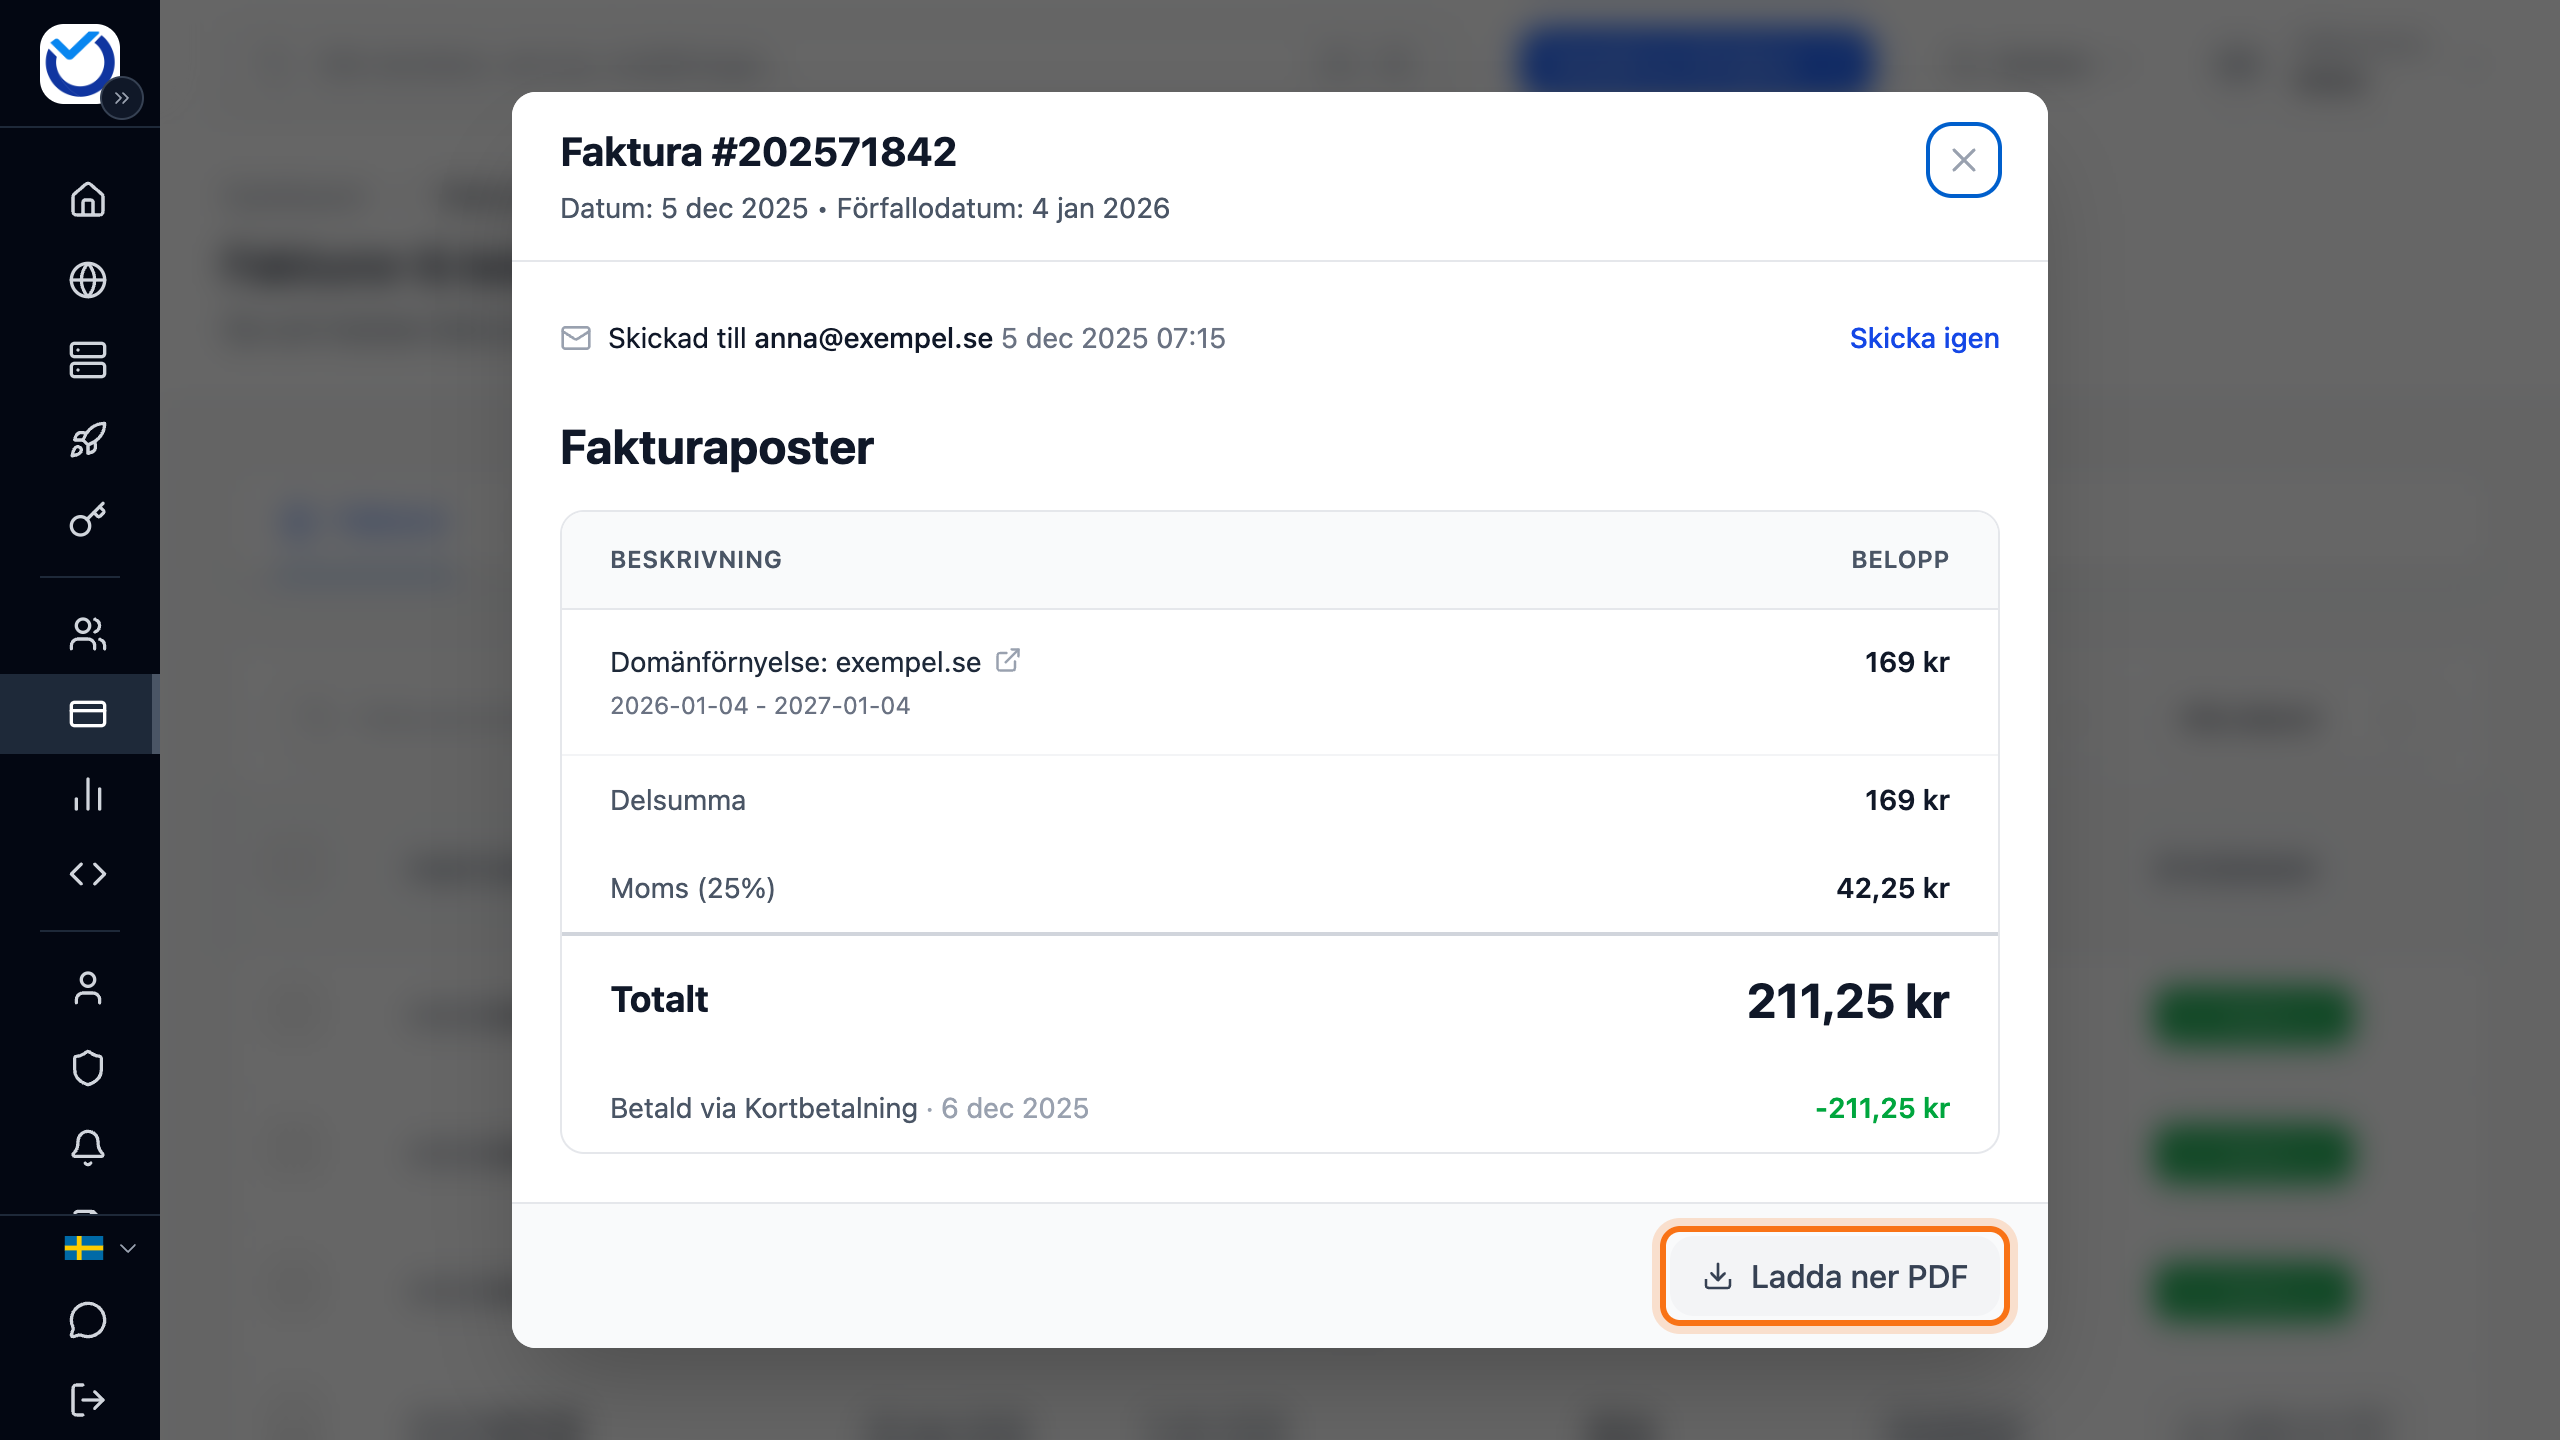Viewport: 2560px width, 1440px height.
Task: Open the single-person profile sidebar icon
Action: pos(88,988)
